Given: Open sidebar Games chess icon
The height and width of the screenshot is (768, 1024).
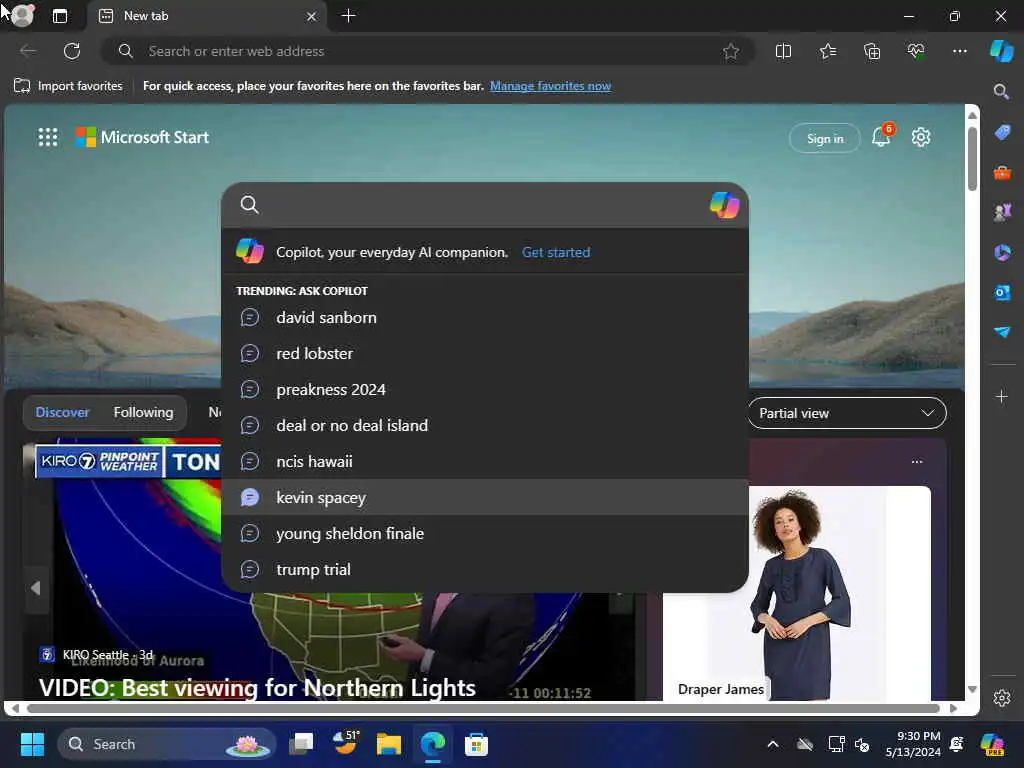Looking at the screenshot, I should (1002, 212).
